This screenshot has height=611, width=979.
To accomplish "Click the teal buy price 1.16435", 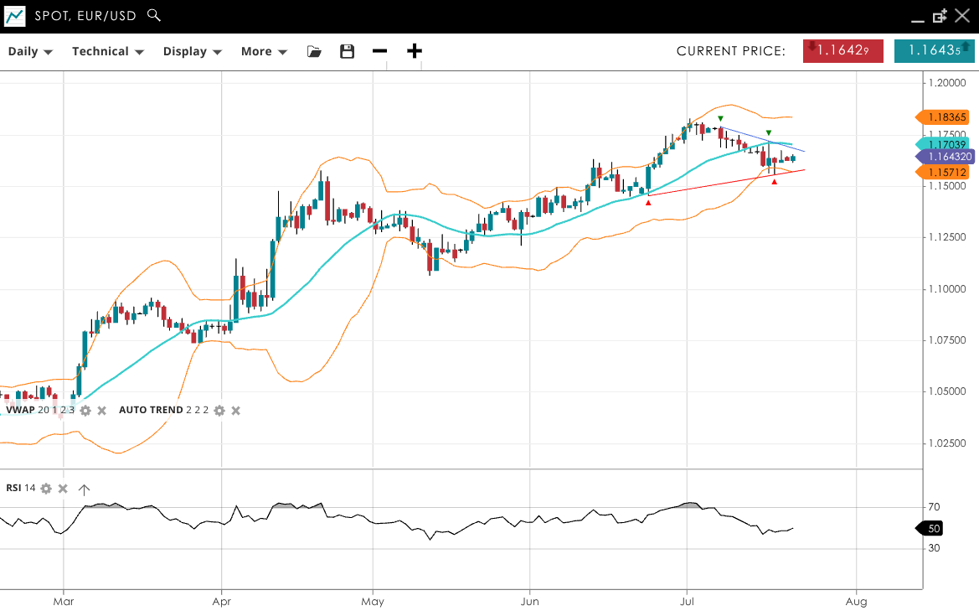I will click(933, 51).
